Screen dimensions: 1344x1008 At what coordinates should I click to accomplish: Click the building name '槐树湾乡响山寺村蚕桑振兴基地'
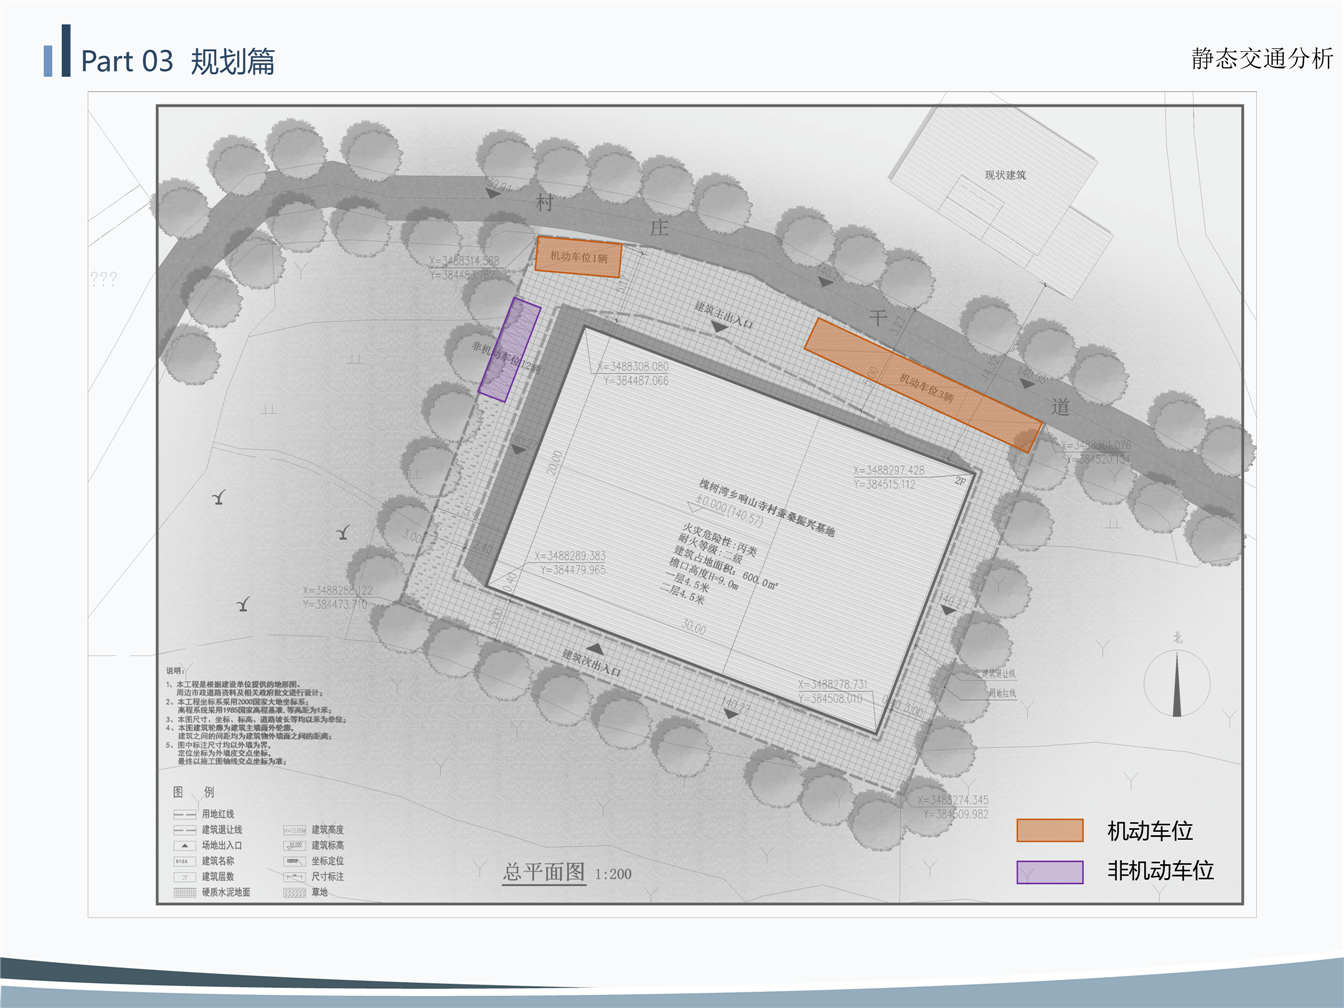point(767,507)
